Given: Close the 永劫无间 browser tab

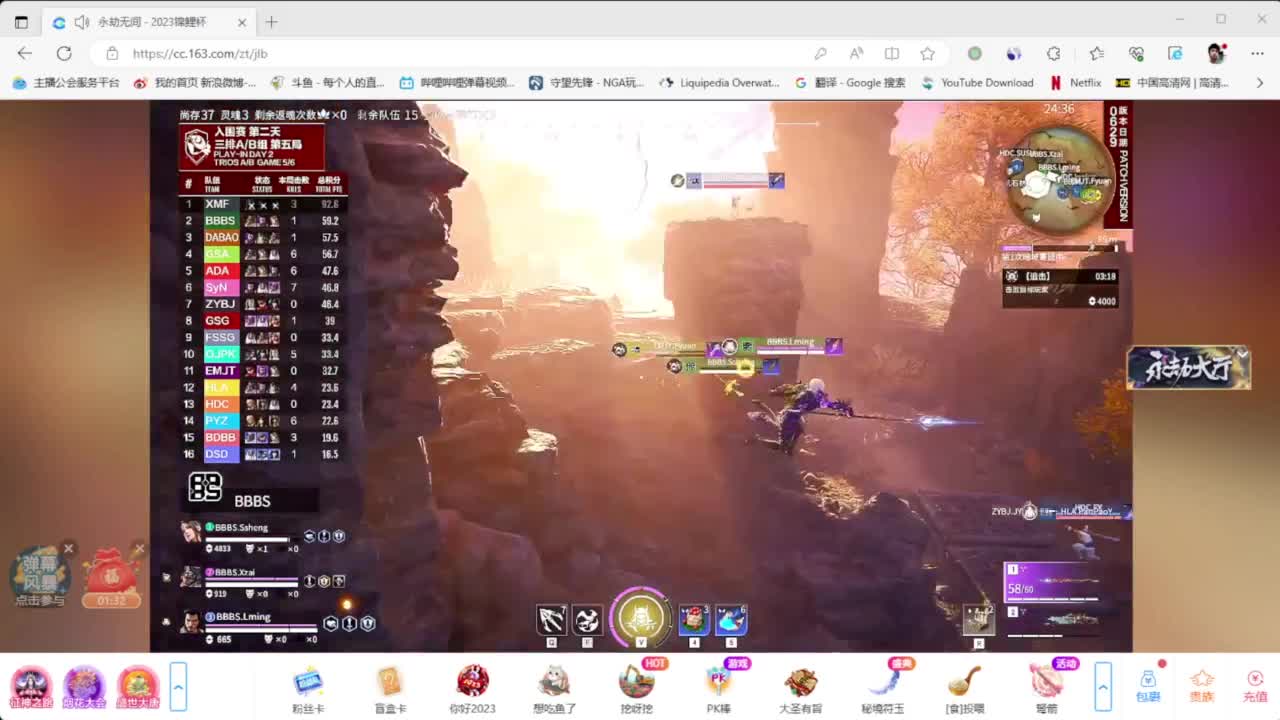Looking at the screenshot, I should 242,22.
